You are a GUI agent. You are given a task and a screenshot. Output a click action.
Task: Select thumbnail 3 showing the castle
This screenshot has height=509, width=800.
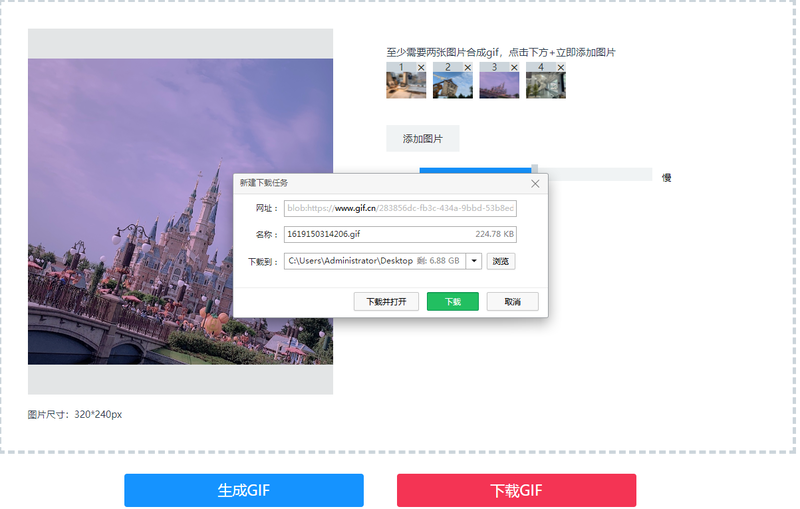[499, 85]
